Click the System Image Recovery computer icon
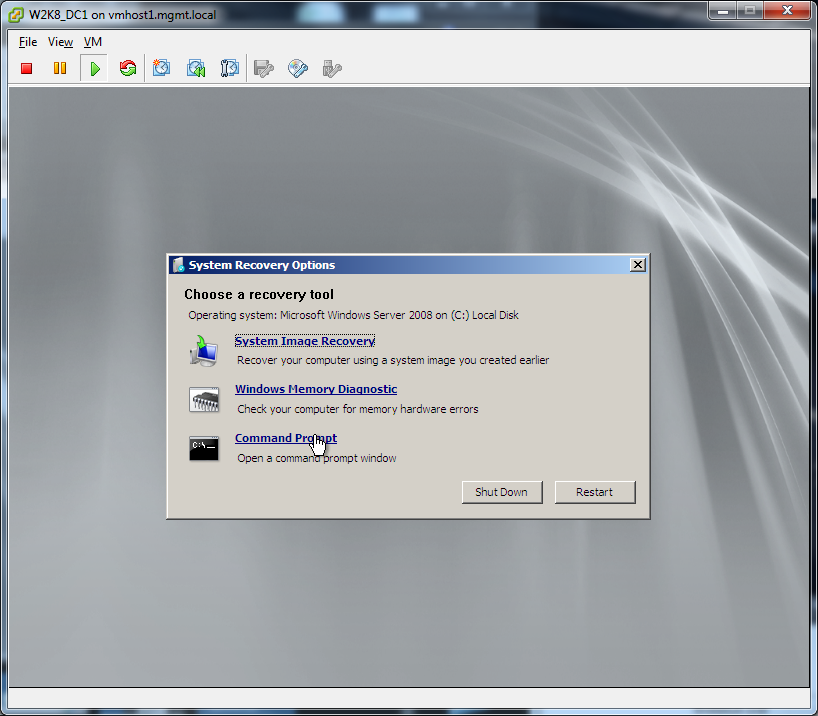818x716 pixels. point(203,351)
